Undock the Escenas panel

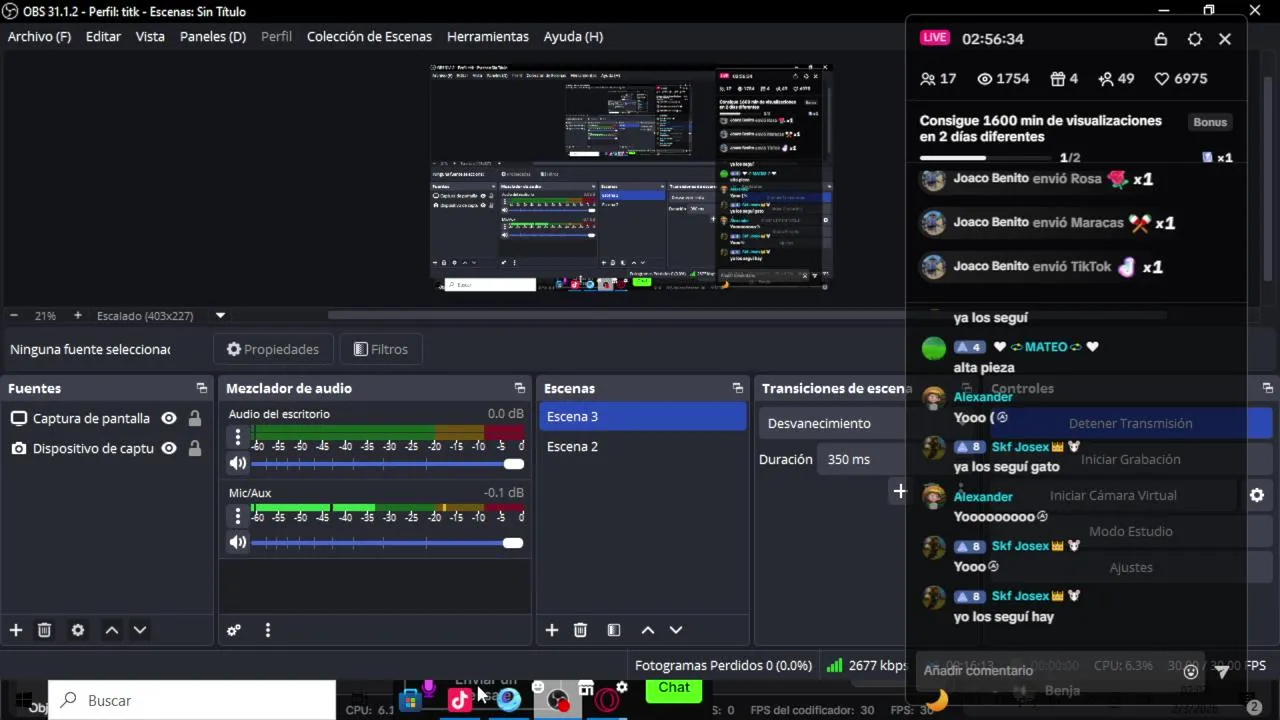click(x=738, y=388)
